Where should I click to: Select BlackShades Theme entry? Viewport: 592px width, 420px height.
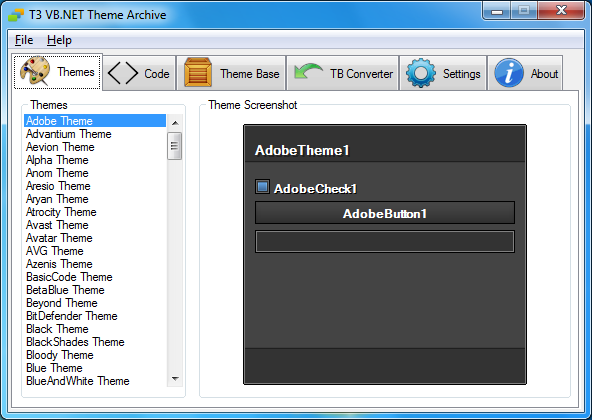(95, 342)
